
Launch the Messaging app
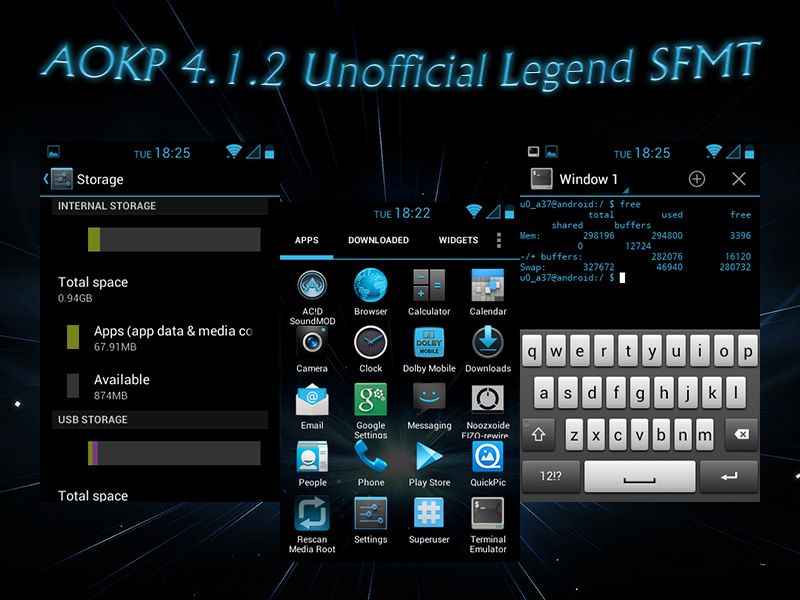click(429, 407)
